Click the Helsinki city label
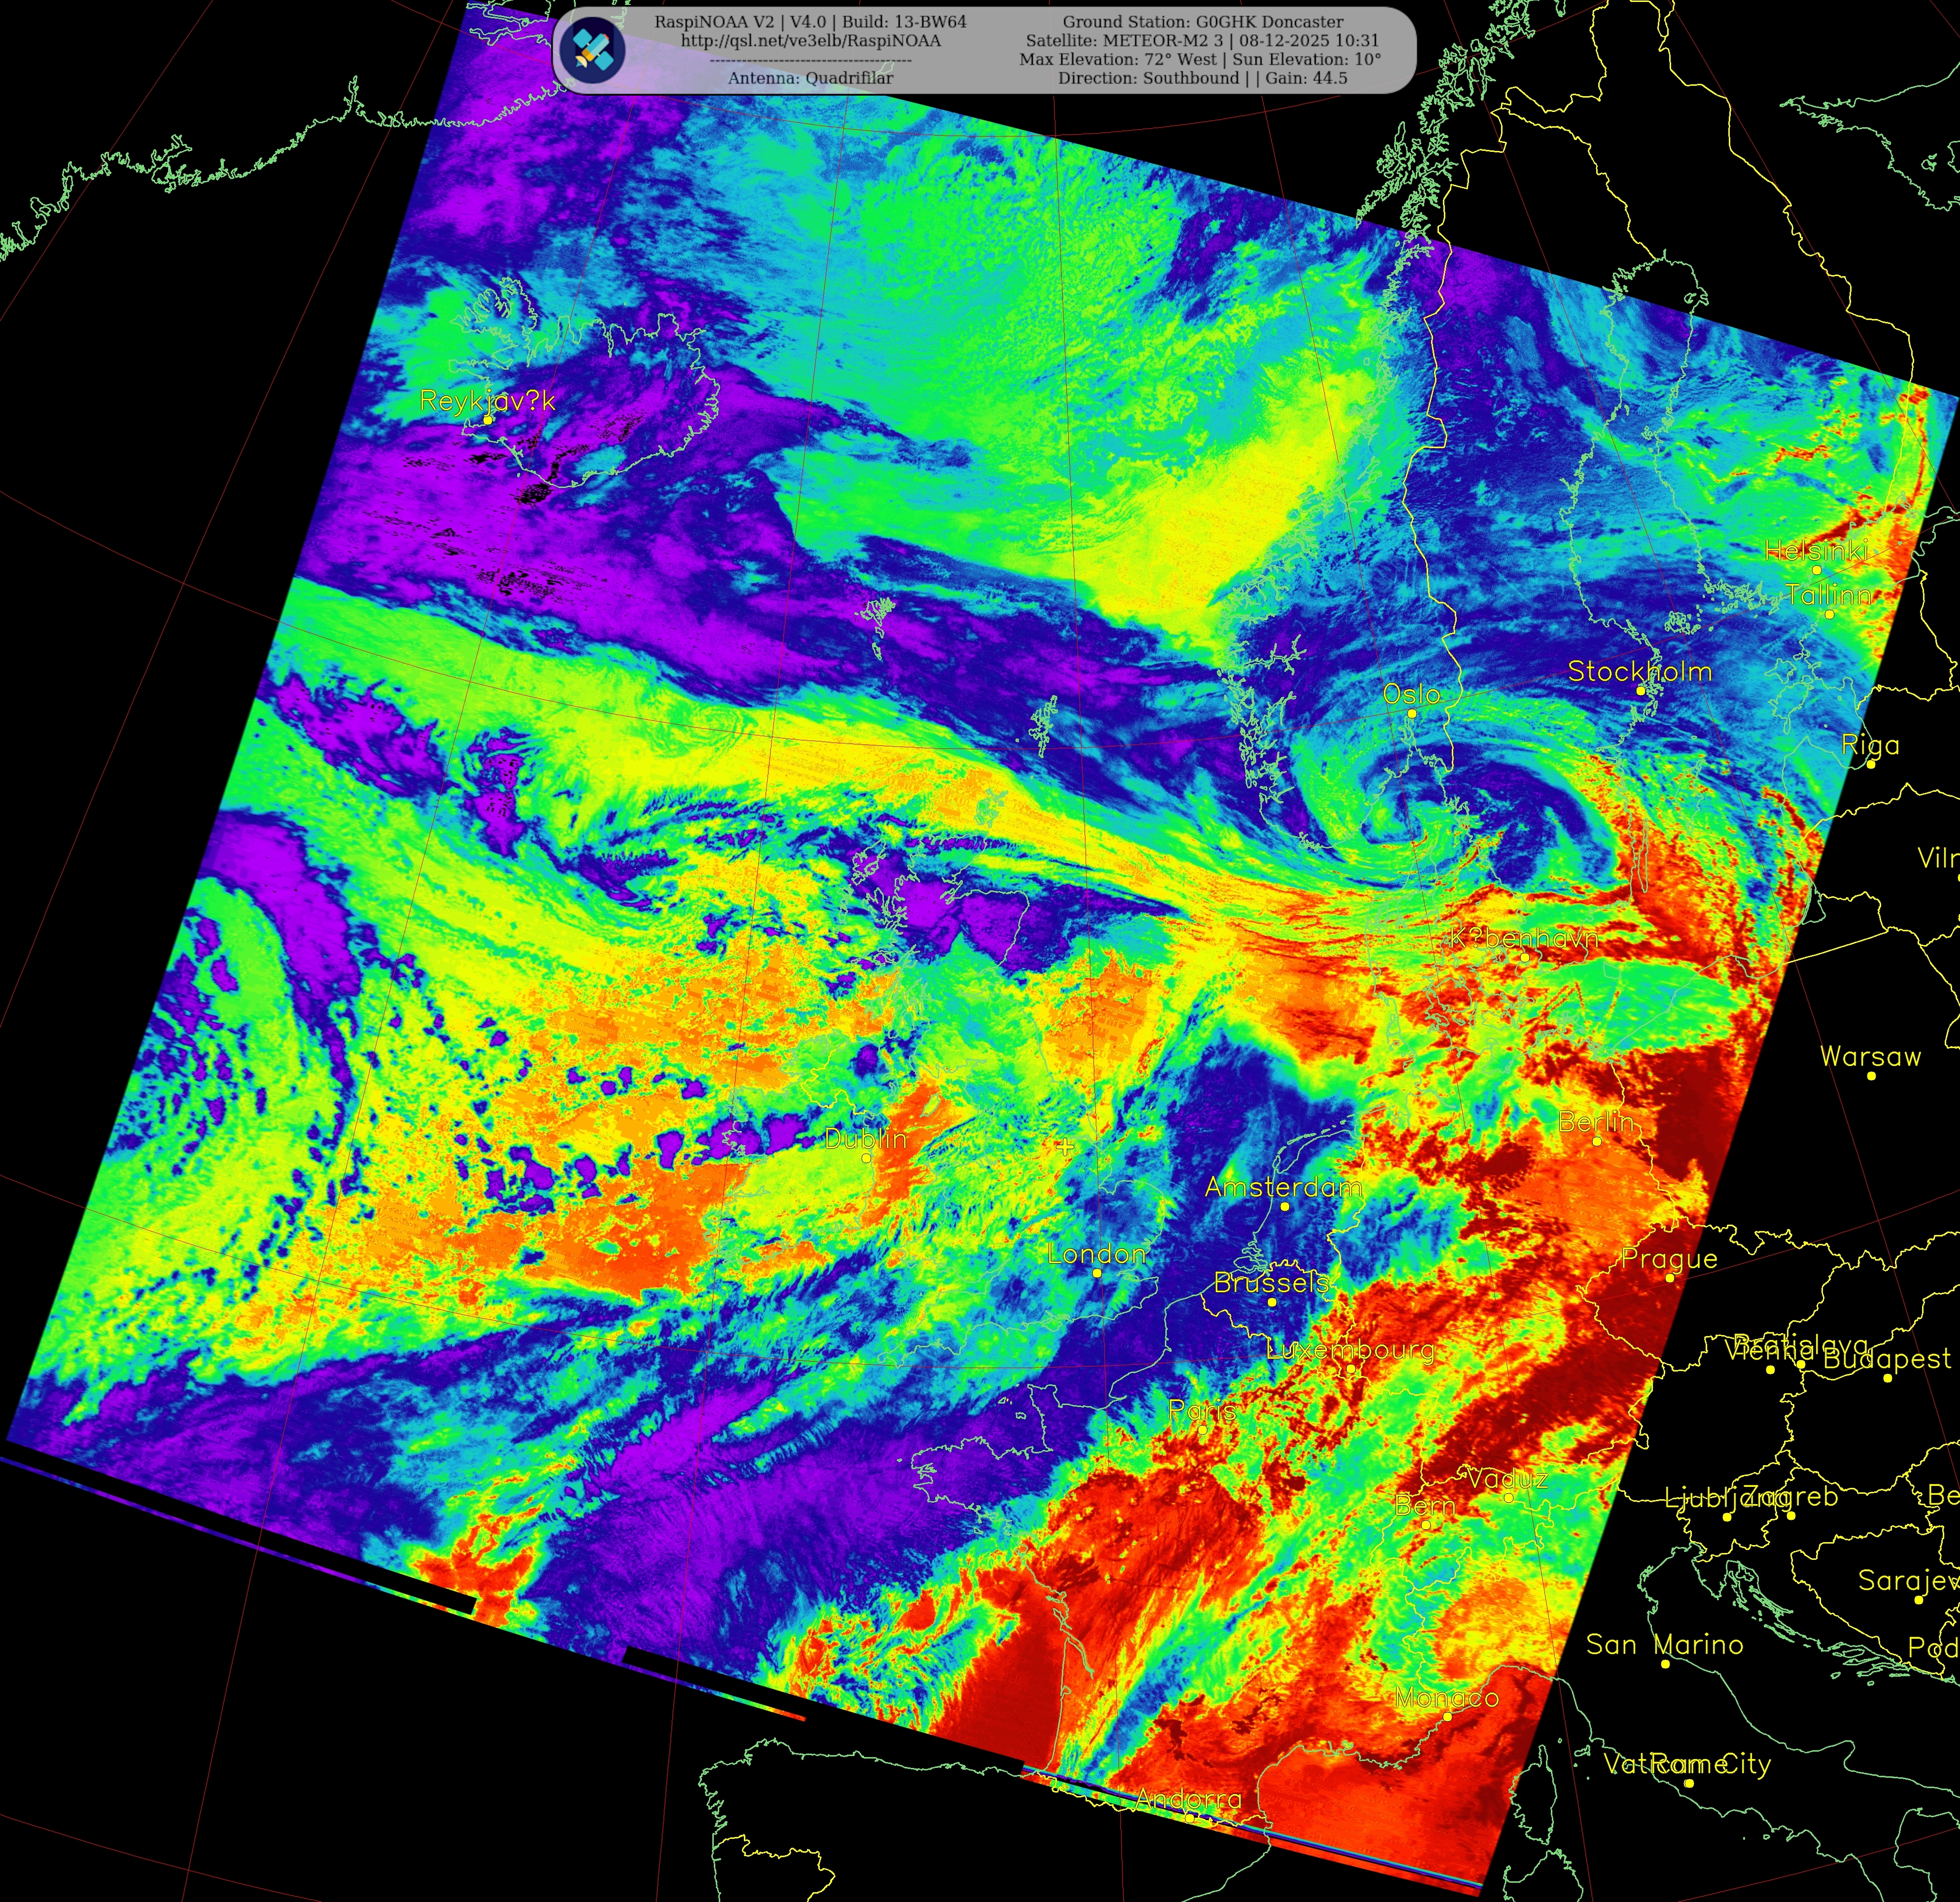Image resolution: width=1960 pixels, height=1902 pixels. [1816, 550]
